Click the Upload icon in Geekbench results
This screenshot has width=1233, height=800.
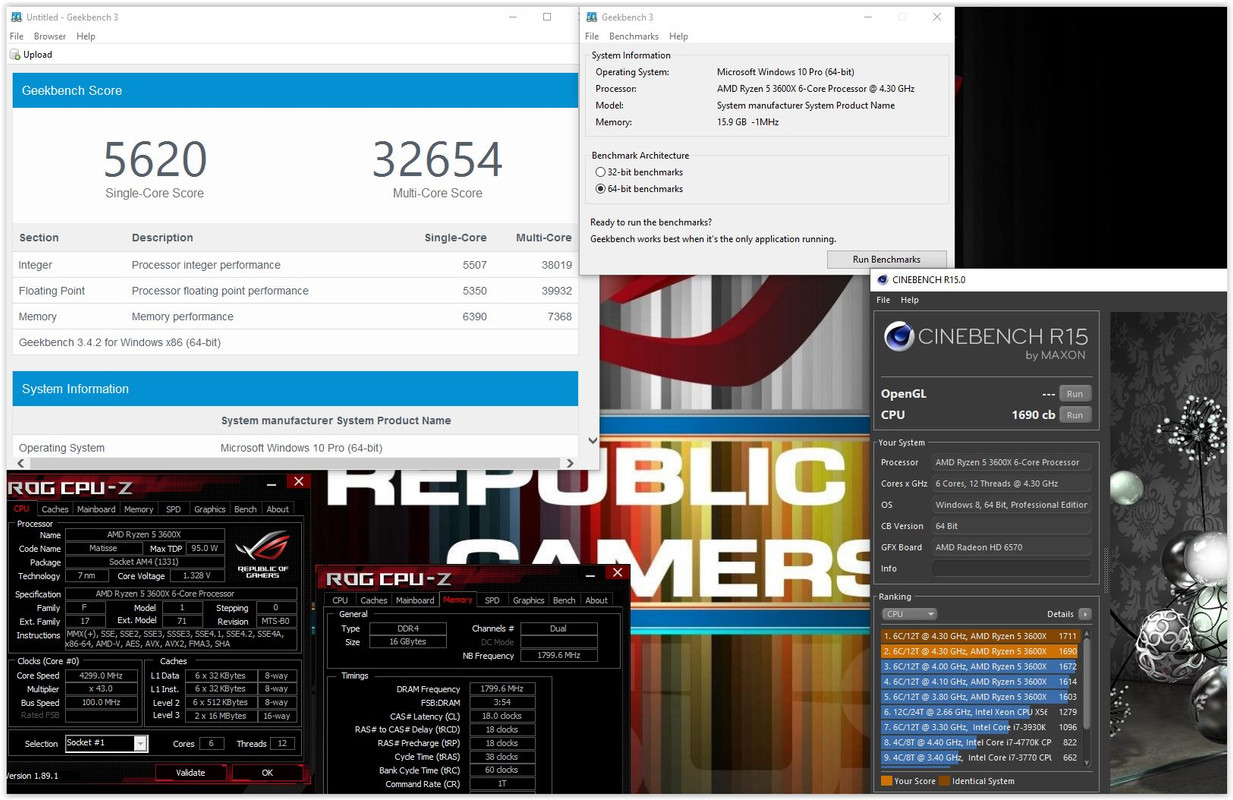[16, 55]
